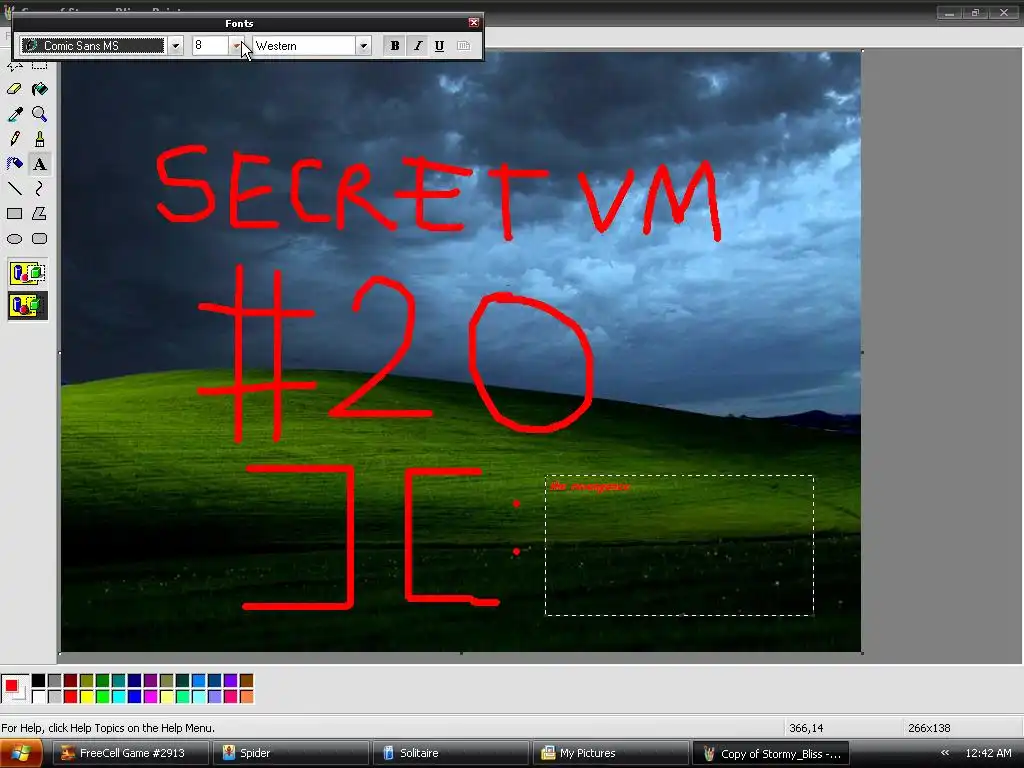Choose the Pick Color eyedropper tool
Image resolution: width=1024 pixels, height=768 pixels.
point(14,114)
